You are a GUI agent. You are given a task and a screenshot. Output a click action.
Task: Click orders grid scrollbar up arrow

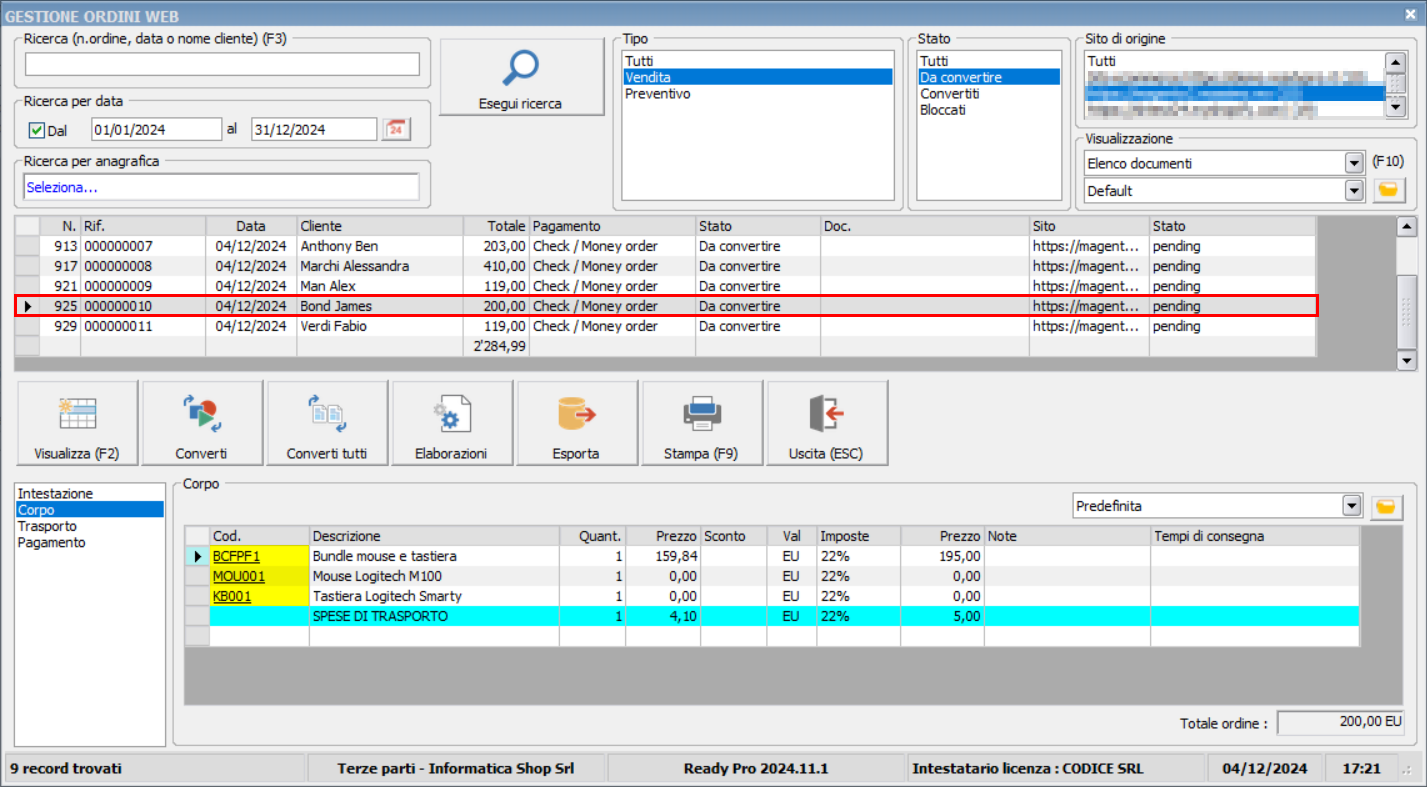[x=1406, y=226]
